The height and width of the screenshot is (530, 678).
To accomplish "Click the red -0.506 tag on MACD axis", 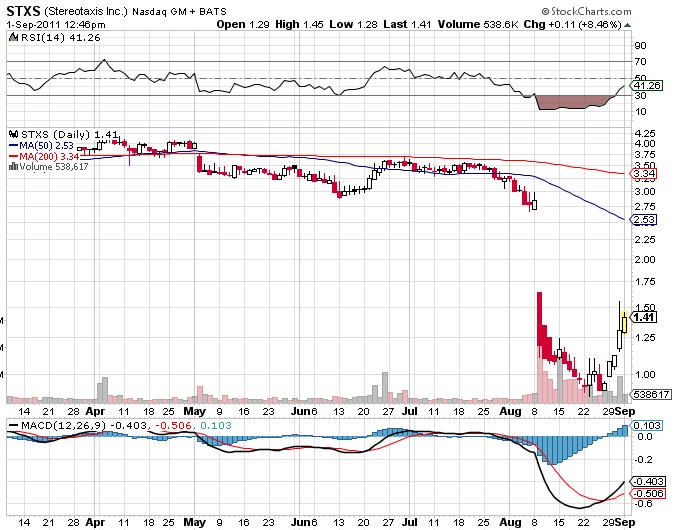I will 647,494.
